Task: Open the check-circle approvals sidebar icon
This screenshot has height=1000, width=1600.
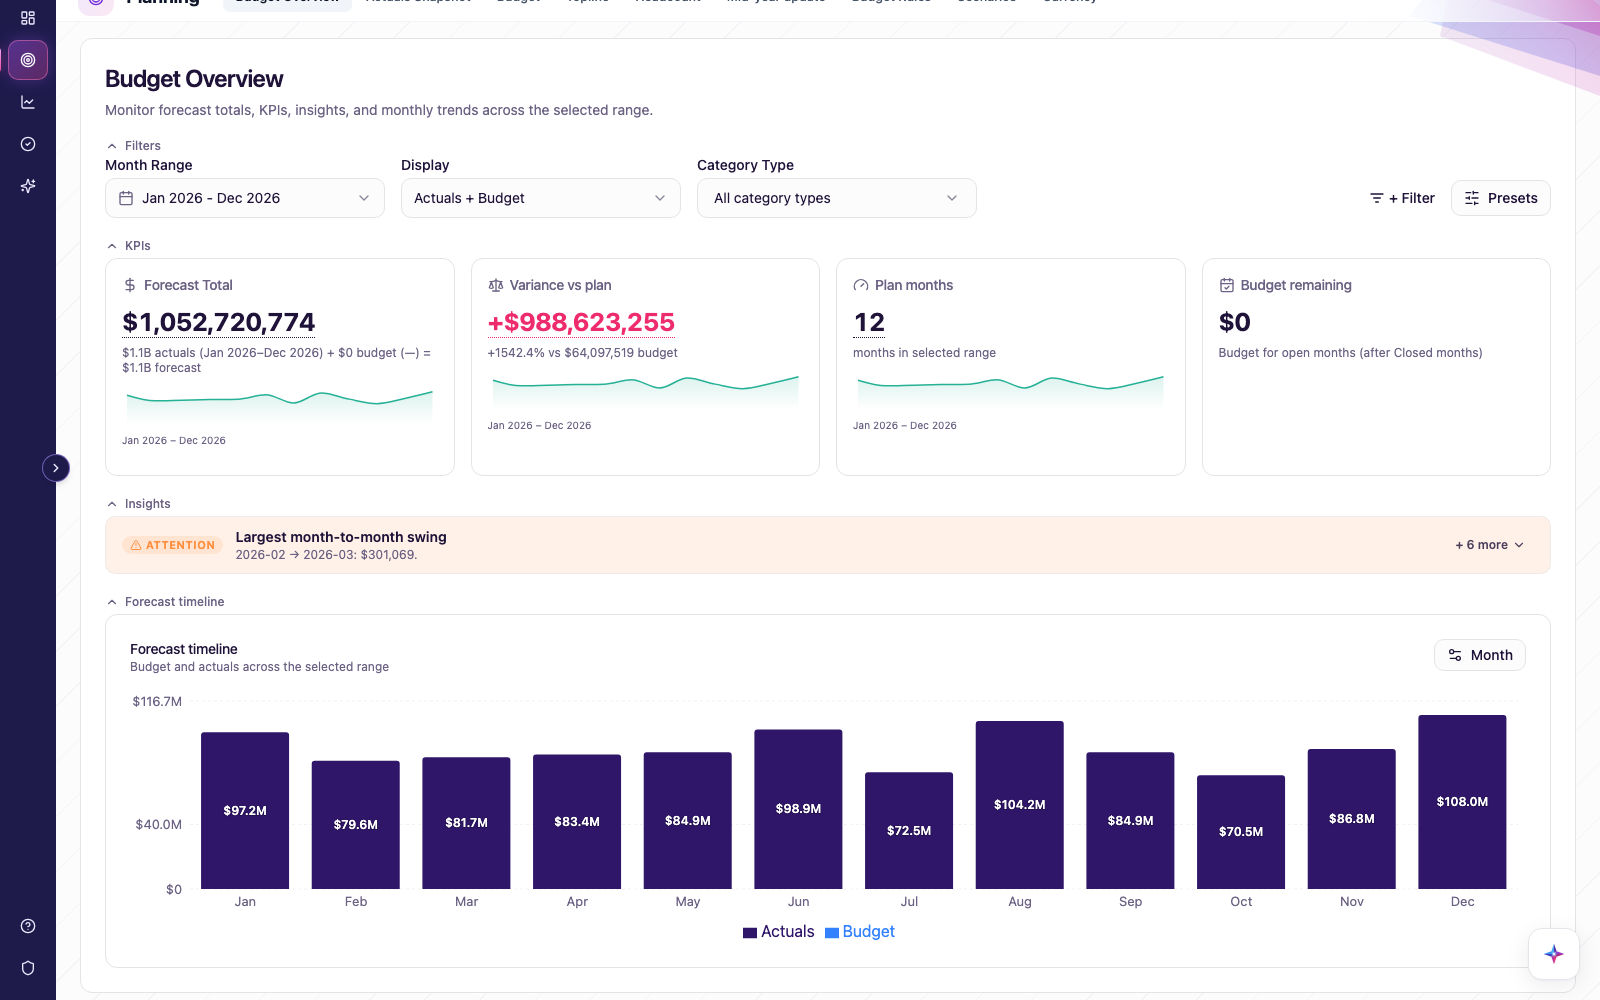Action: coord(28,144)
